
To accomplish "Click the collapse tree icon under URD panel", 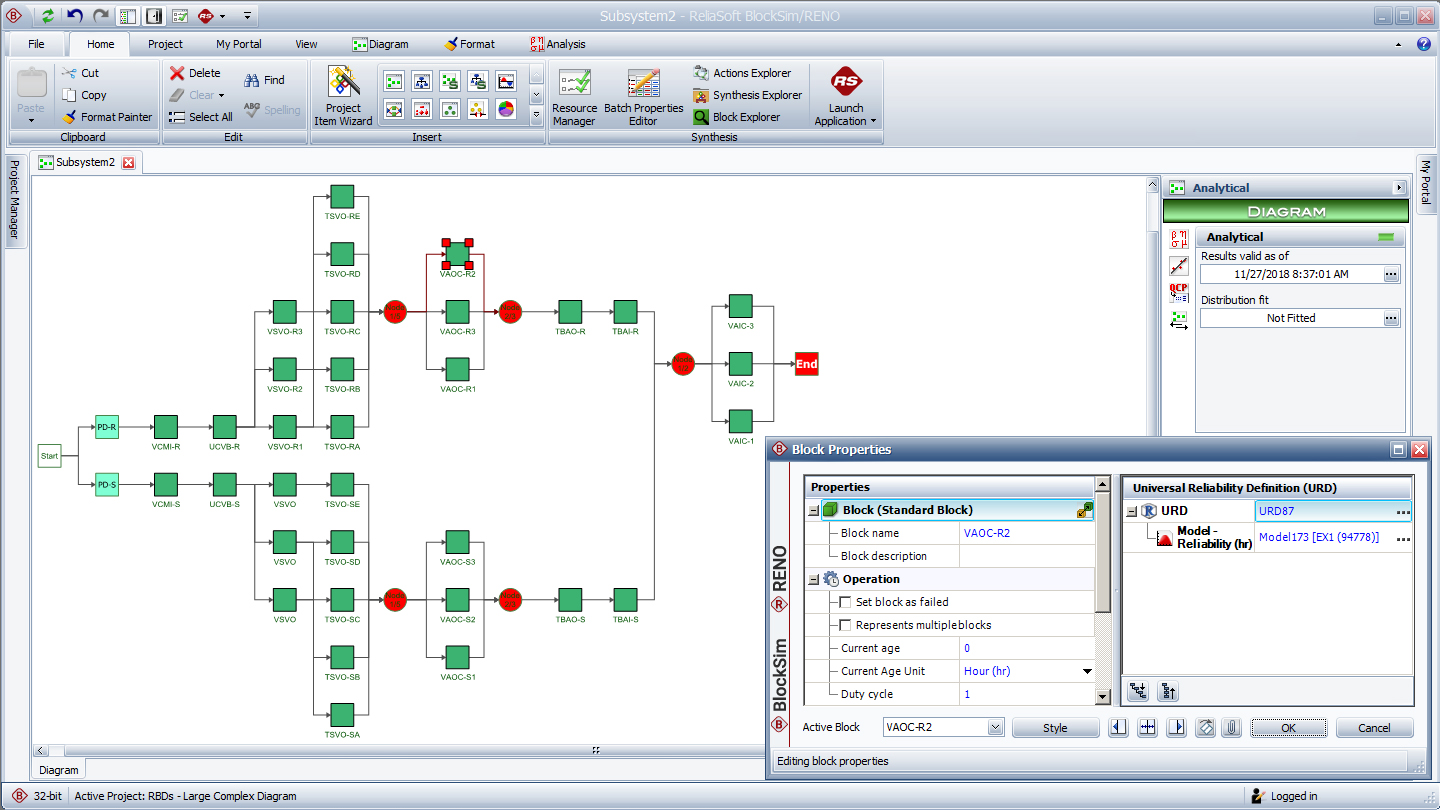I will (1168, 691).
